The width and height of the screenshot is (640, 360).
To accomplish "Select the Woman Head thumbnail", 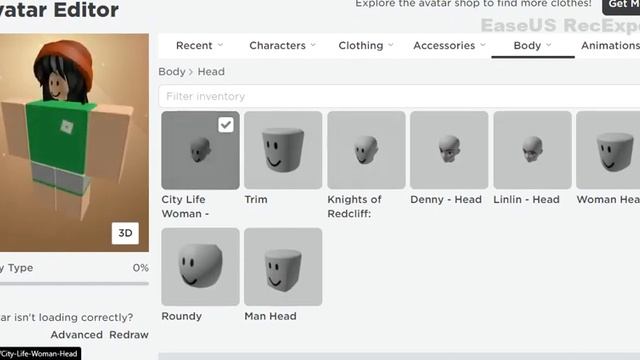I will (x=608, y=150).
